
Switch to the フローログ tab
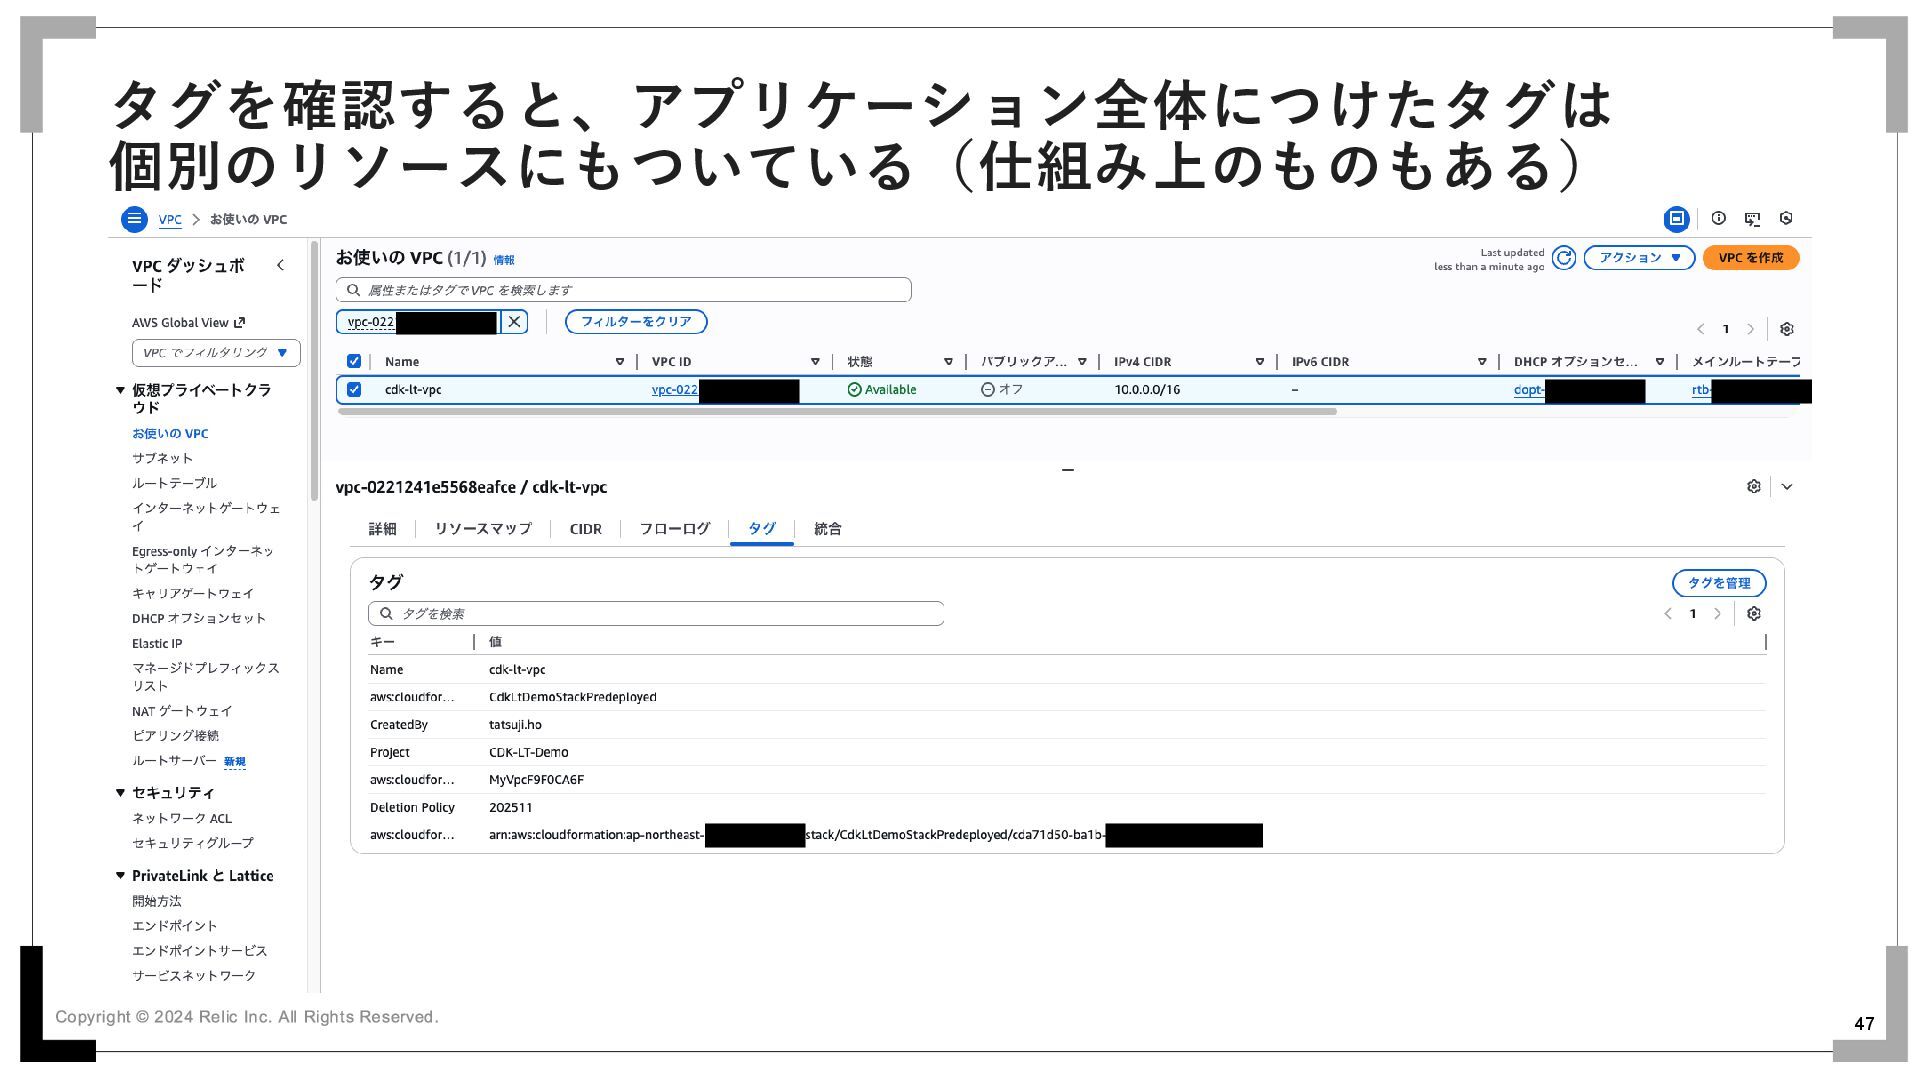click(674, 529)
